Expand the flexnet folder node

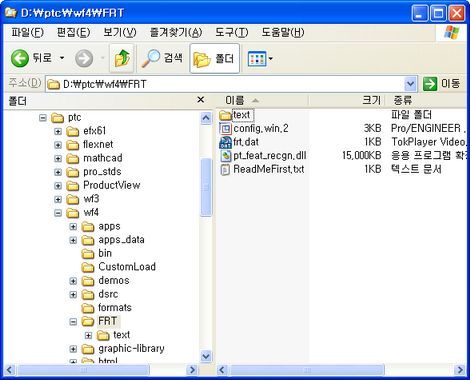coord(58,145)
